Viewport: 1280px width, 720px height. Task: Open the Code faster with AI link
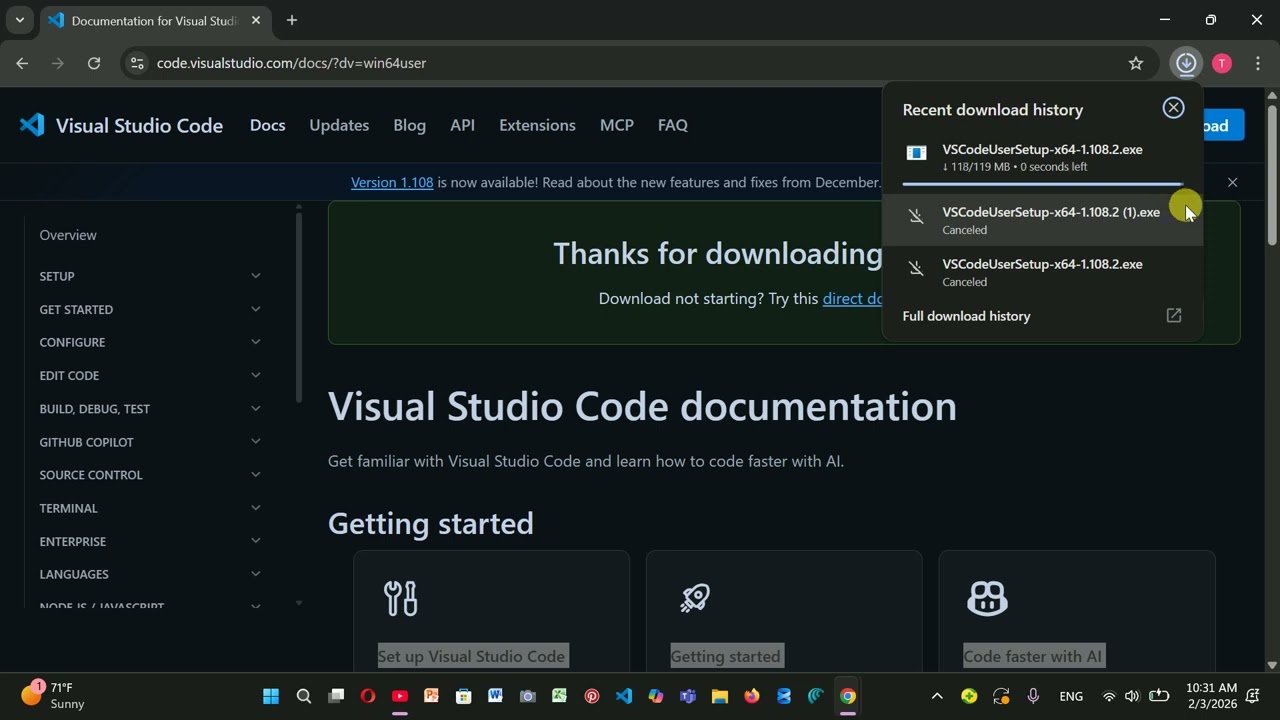(1032, 656)
